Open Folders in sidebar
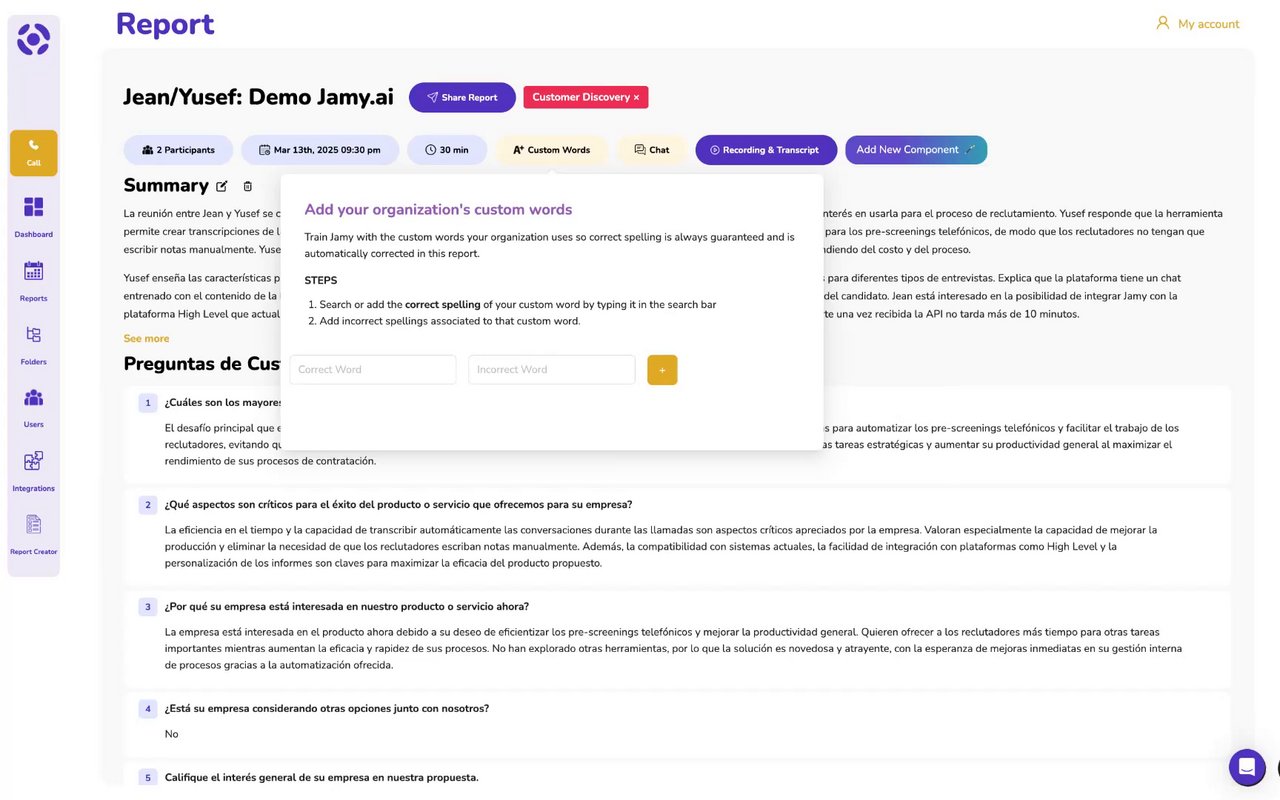The width and height of the screenshot is (1280, 800). (x=34, y=345)
